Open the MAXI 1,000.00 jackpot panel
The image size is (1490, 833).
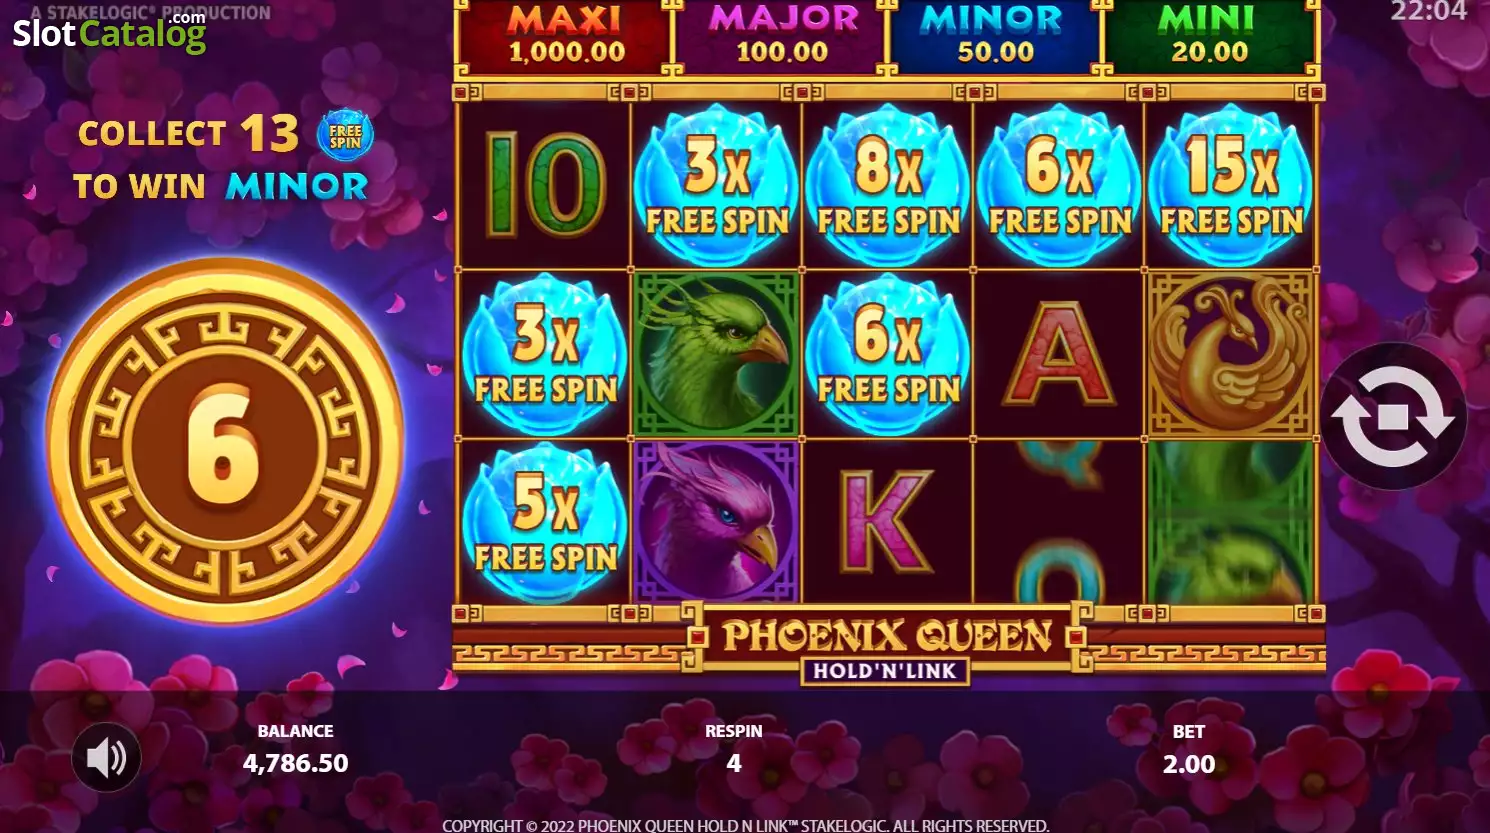(x=566, y=36)
